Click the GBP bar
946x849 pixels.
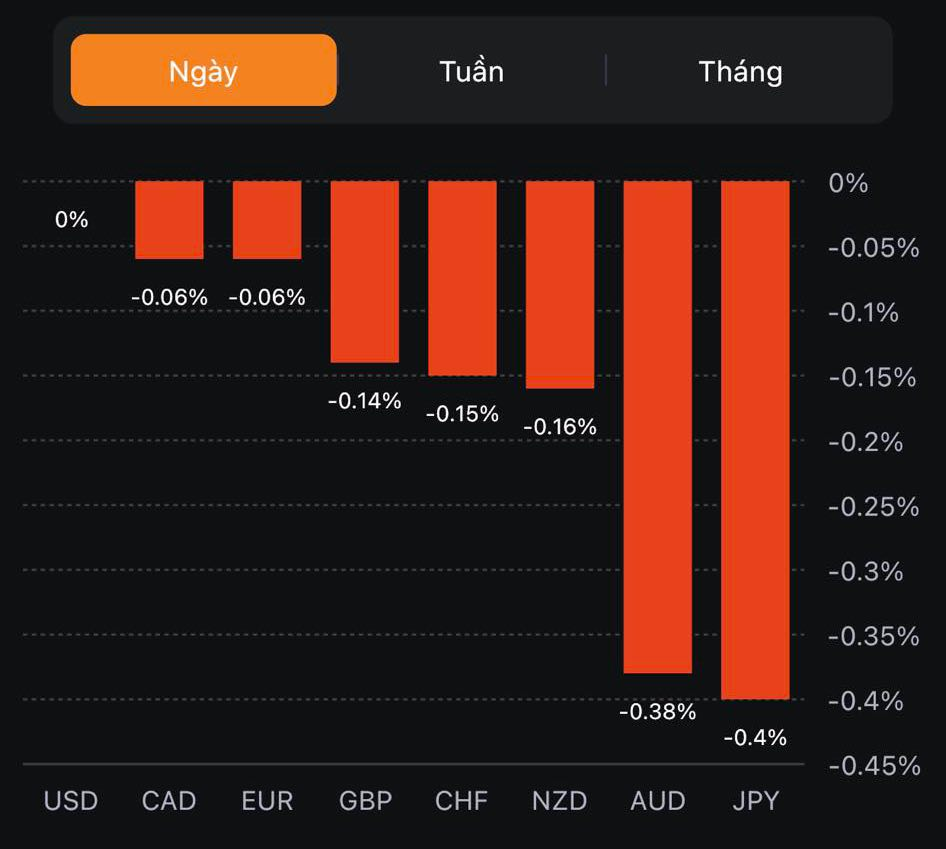point(365,272)
